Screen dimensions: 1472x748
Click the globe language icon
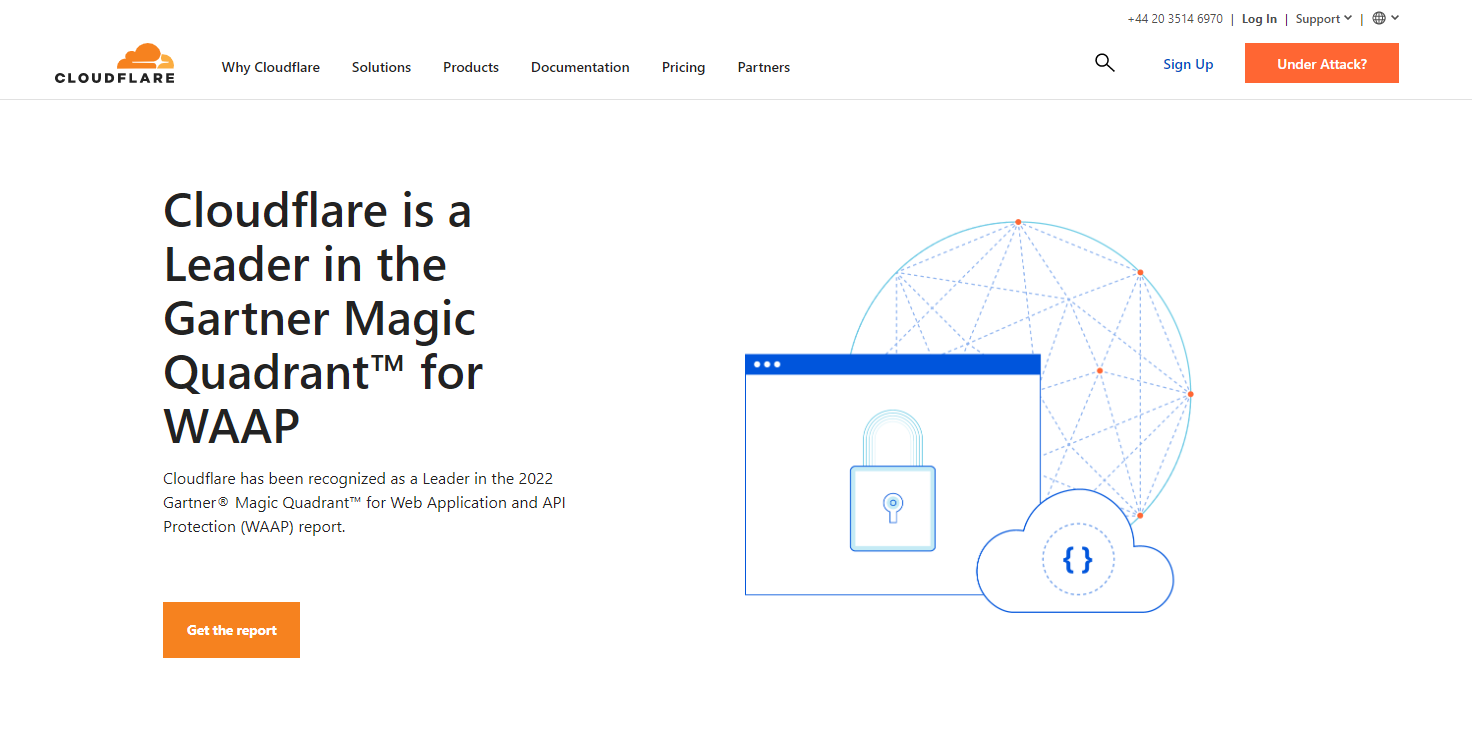click(x=1379, y=18)
